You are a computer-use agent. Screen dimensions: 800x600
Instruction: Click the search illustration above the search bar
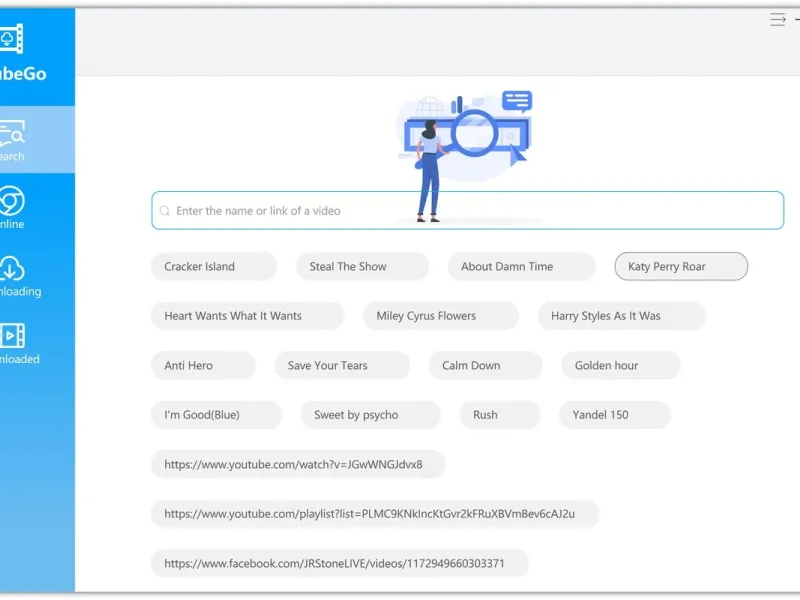click(466, 135)
